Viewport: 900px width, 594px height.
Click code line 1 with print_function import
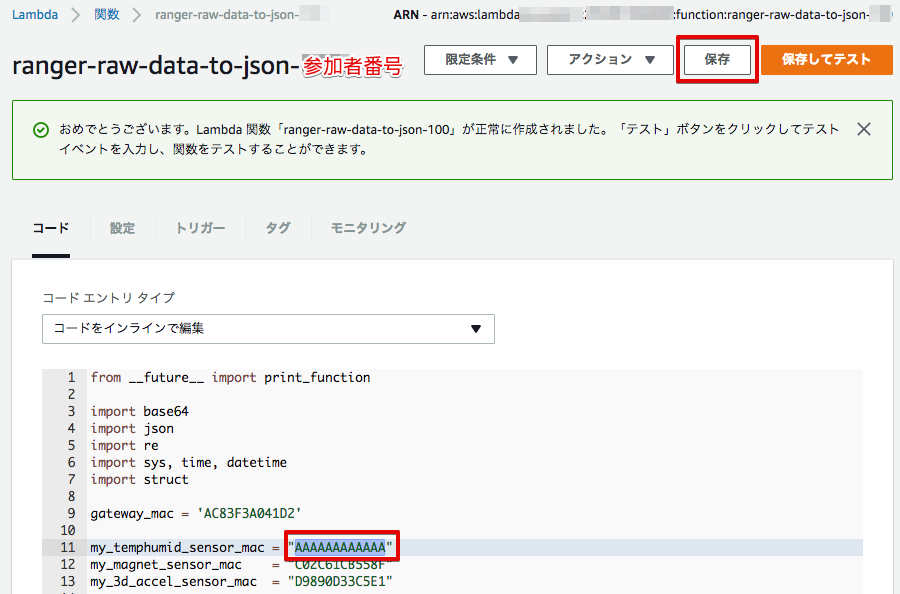230,377
